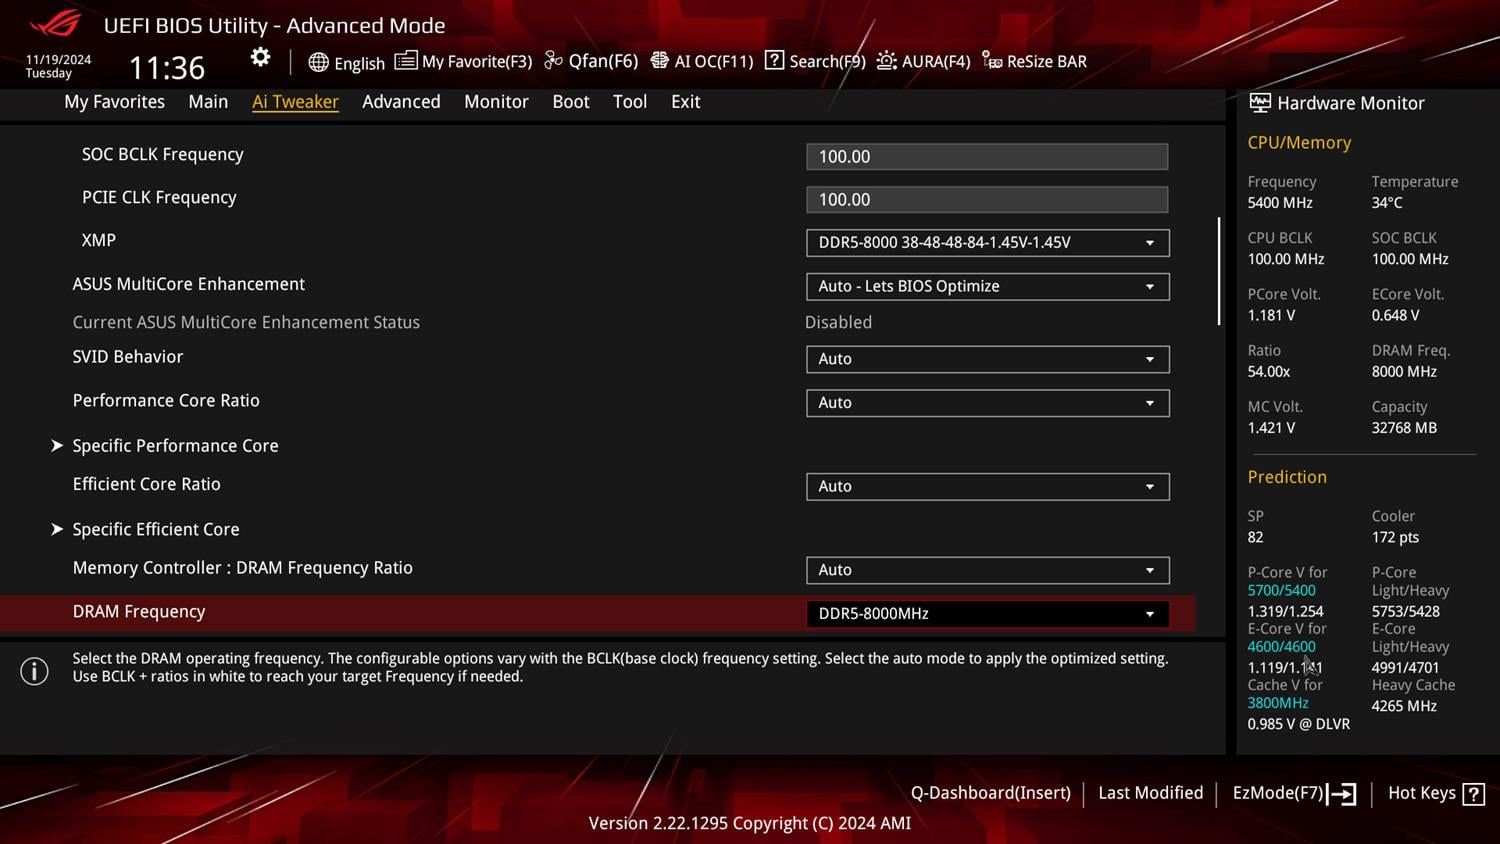Viewport: 1500px width, 844px height.
Task: Click the info icon beside help text
Action: pyautogui.click(x=34, y=671)
